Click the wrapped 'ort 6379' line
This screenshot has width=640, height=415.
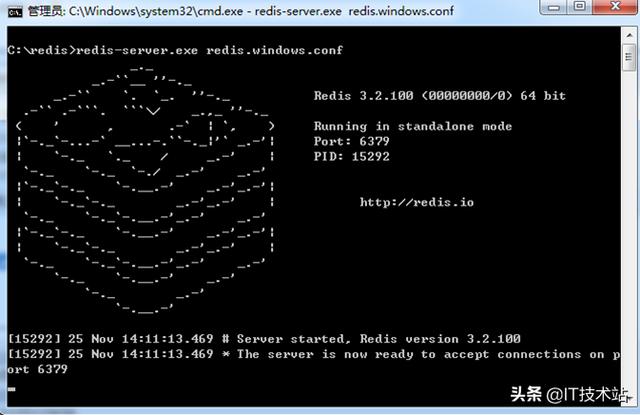[x=37, y=369]
